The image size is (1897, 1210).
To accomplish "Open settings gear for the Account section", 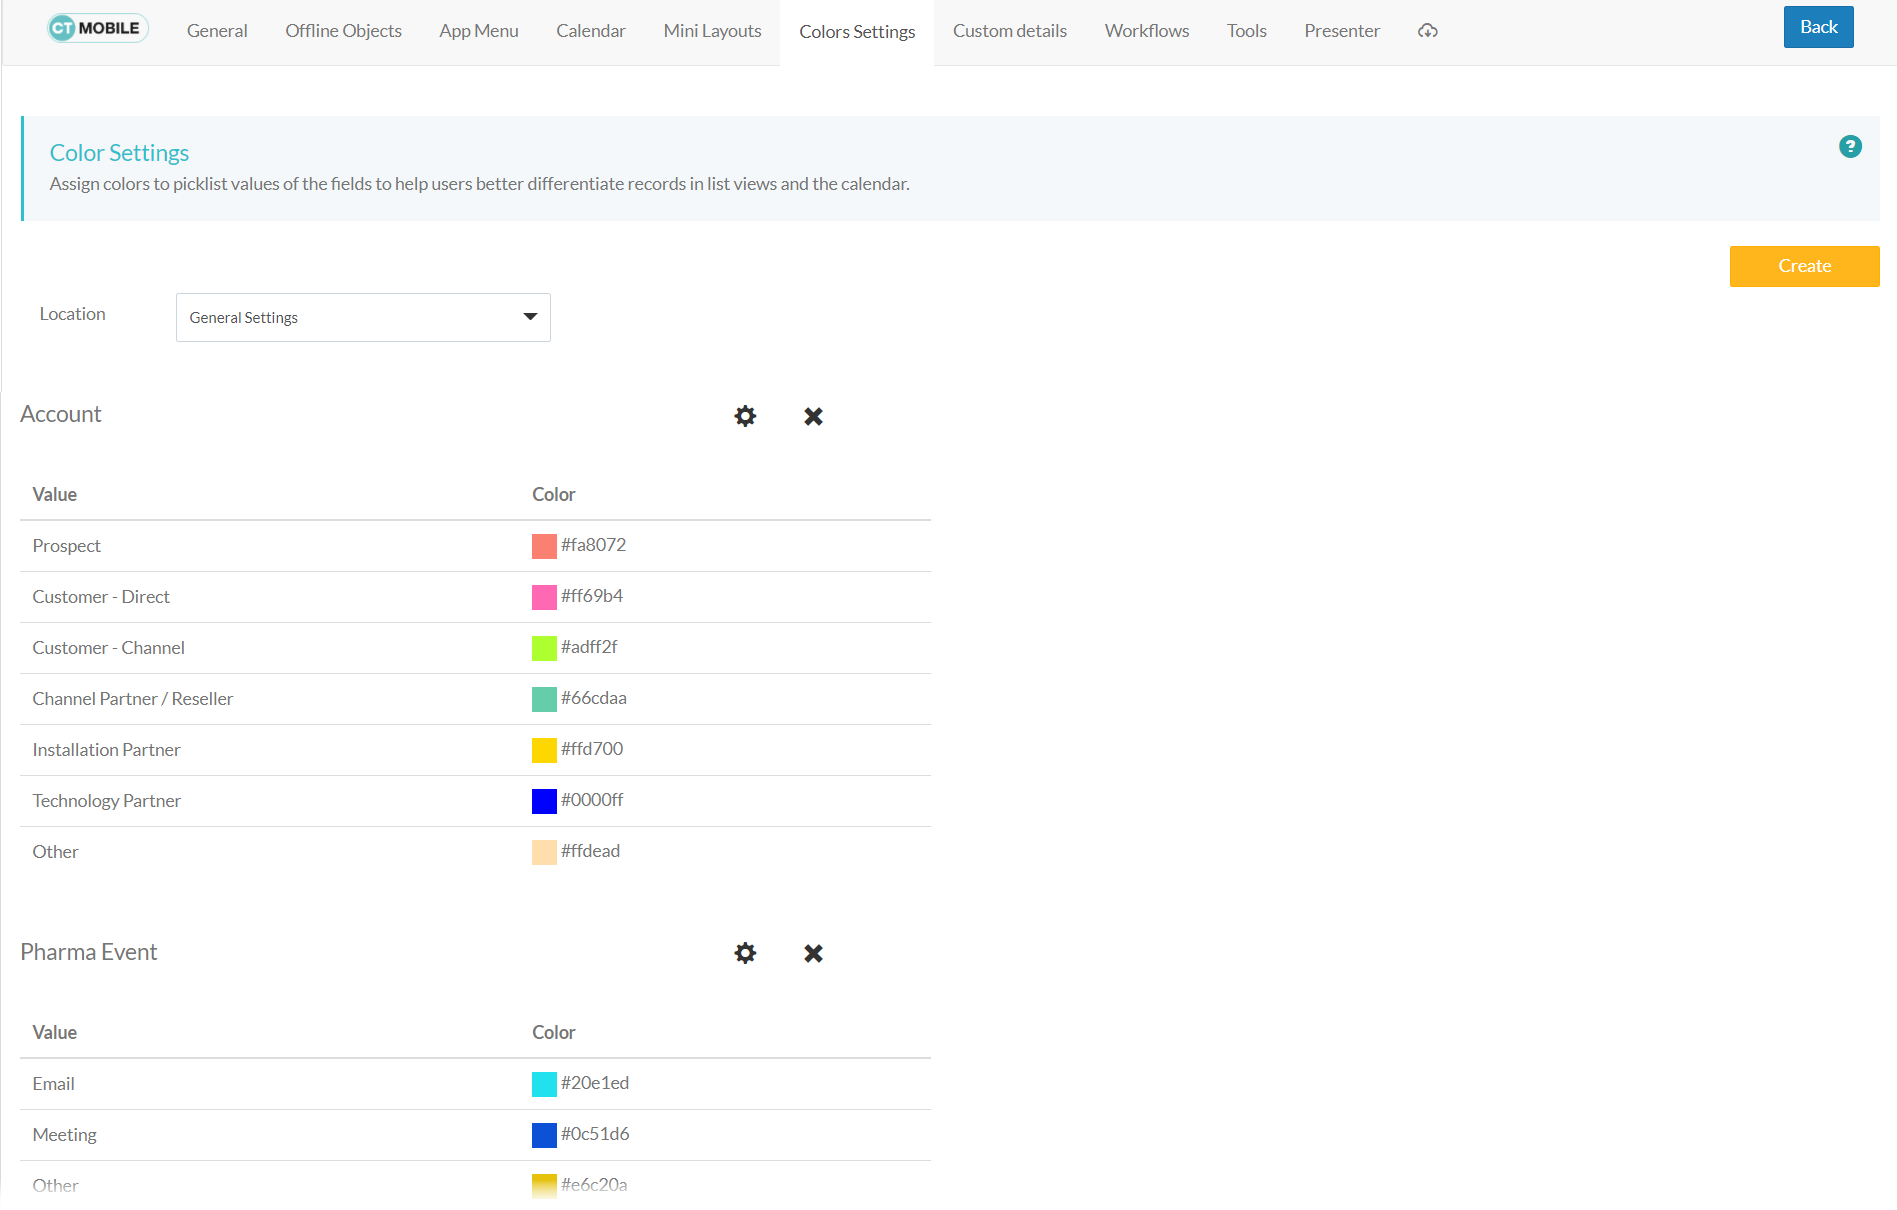I will 745,416.
